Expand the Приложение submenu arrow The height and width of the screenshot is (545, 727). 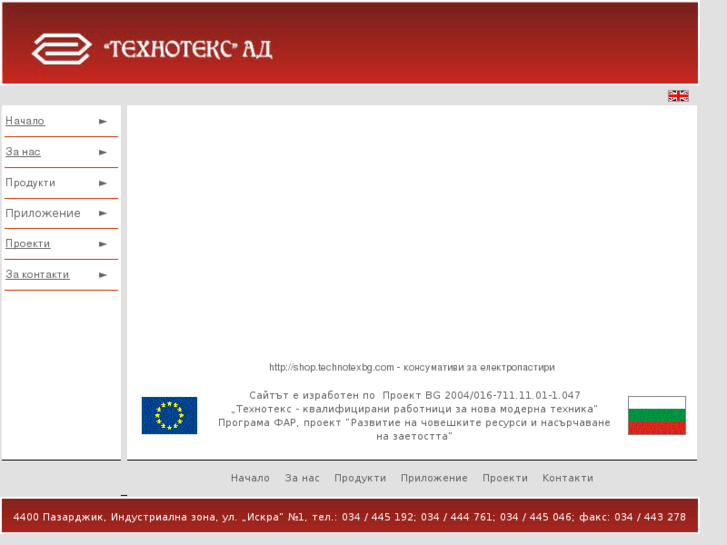(x=103, y=213)
